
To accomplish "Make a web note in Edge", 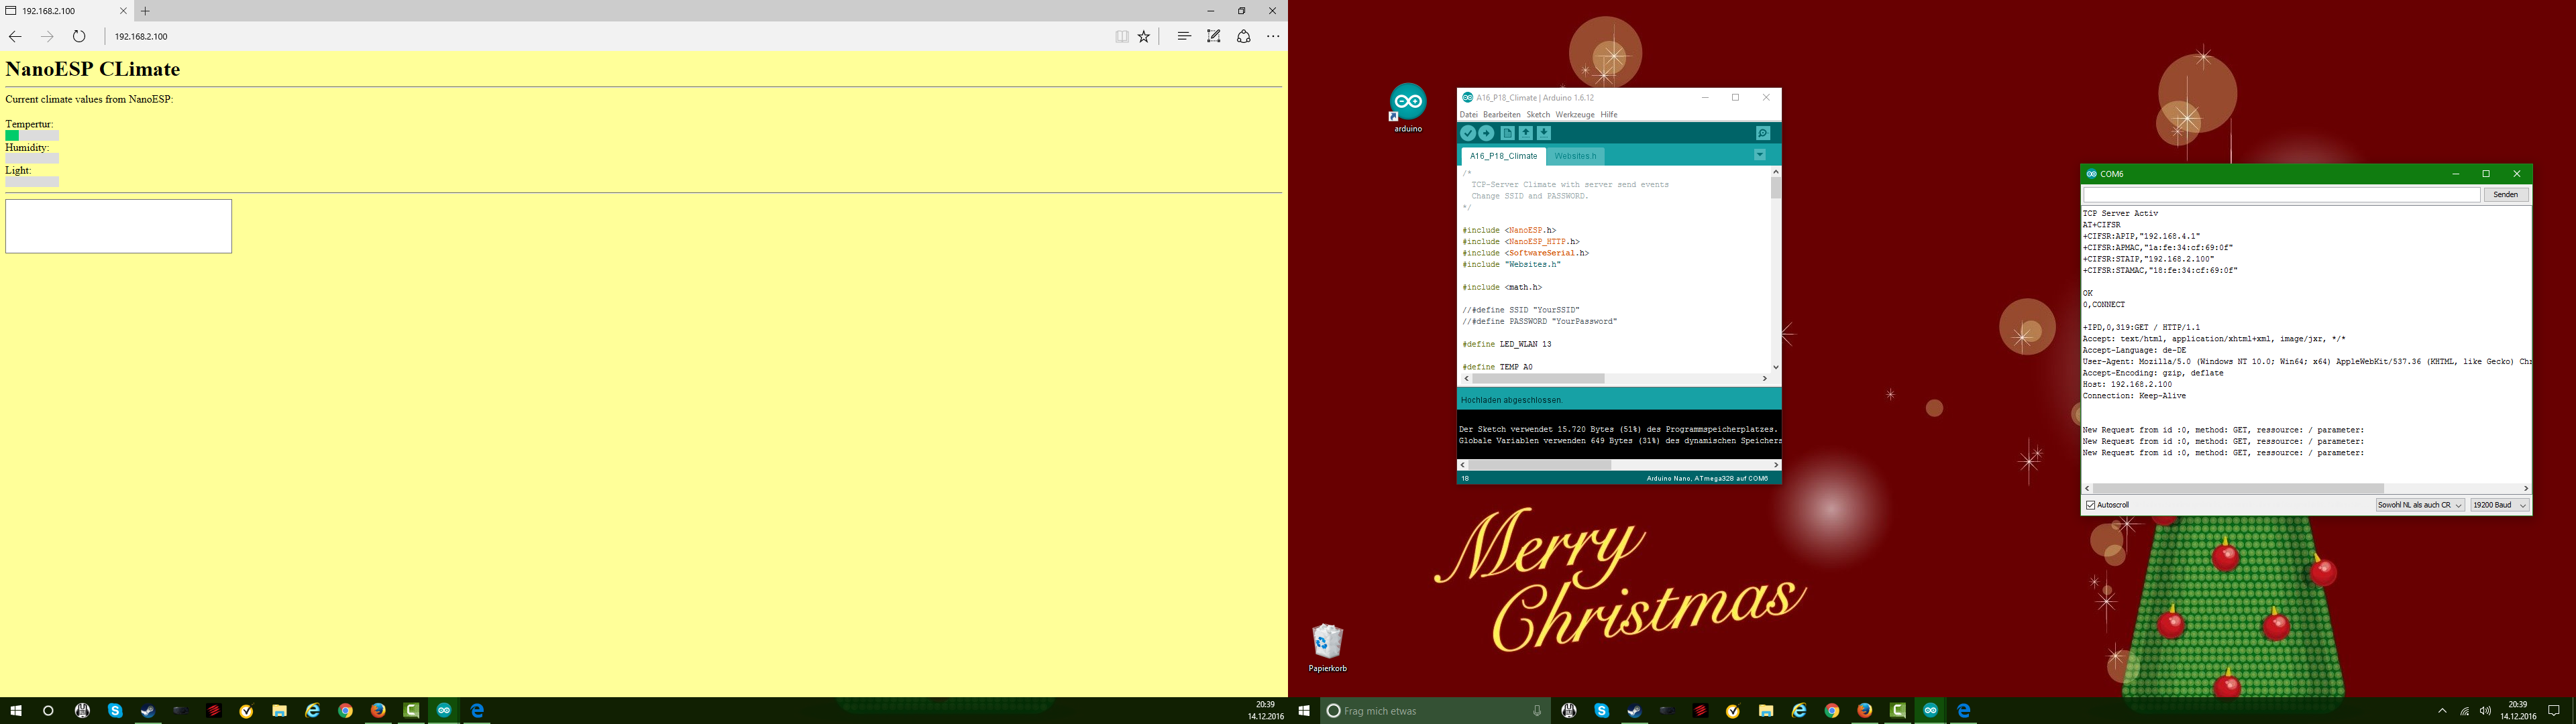I will click(x=1214, y=37).
